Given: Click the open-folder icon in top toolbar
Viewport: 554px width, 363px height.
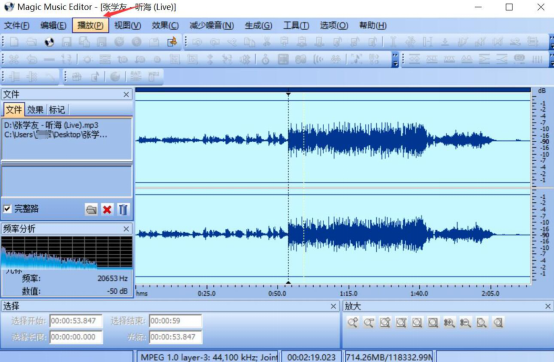Looking at the screenshot, I should (31, 42).
